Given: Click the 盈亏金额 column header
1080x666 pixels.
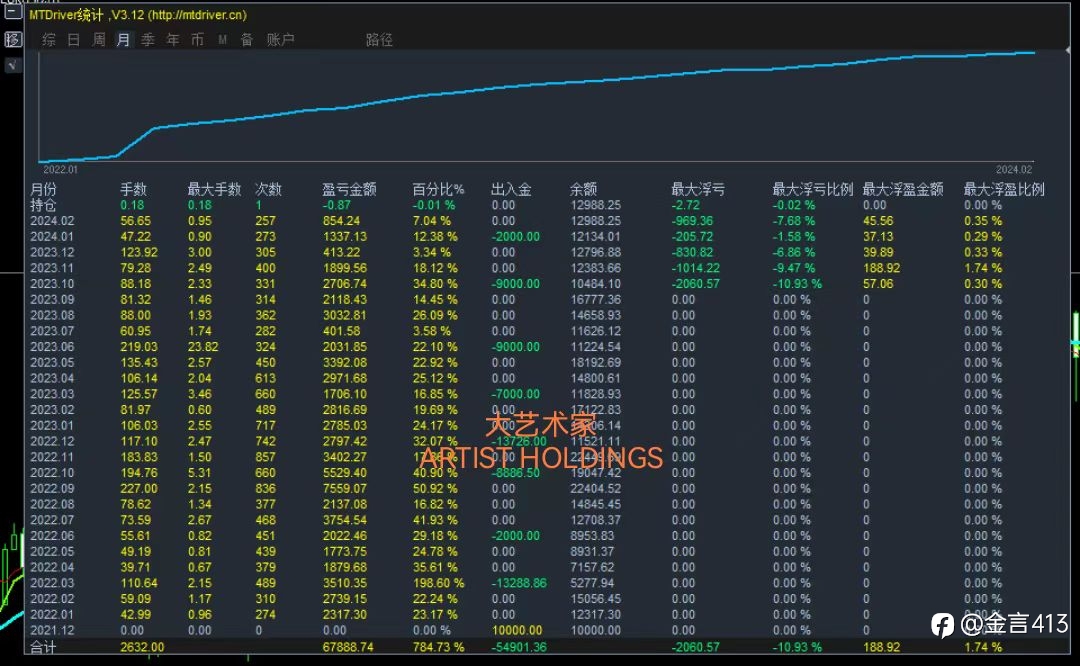Looking at the screenshot, I should [x=349, y=189].
